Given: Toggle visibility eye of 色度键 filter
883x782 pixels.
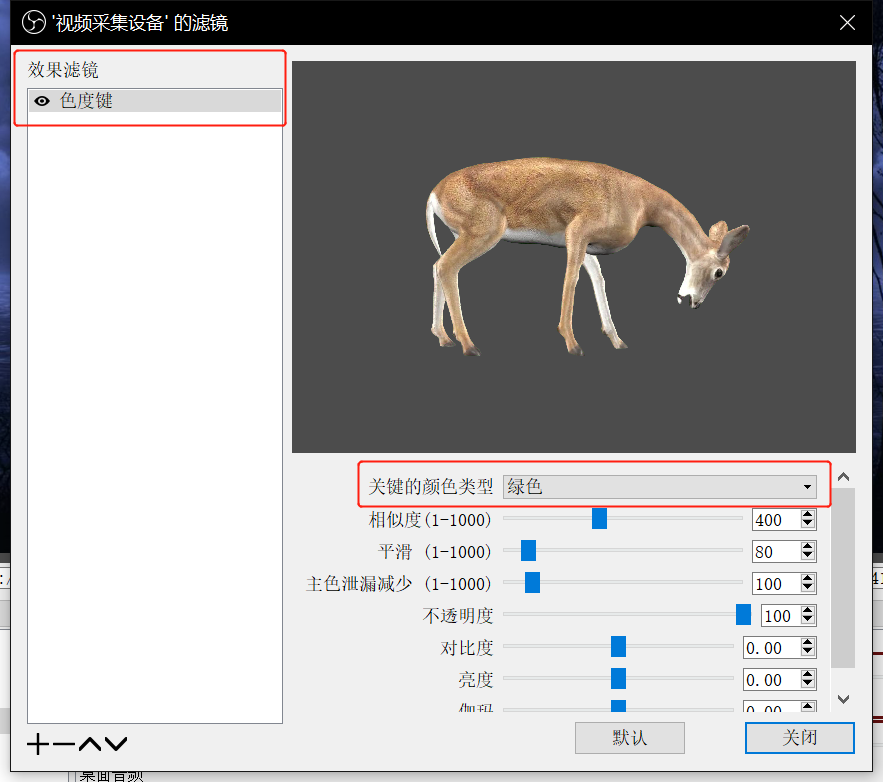Looking at the screenshot, I should coord(42,101).
